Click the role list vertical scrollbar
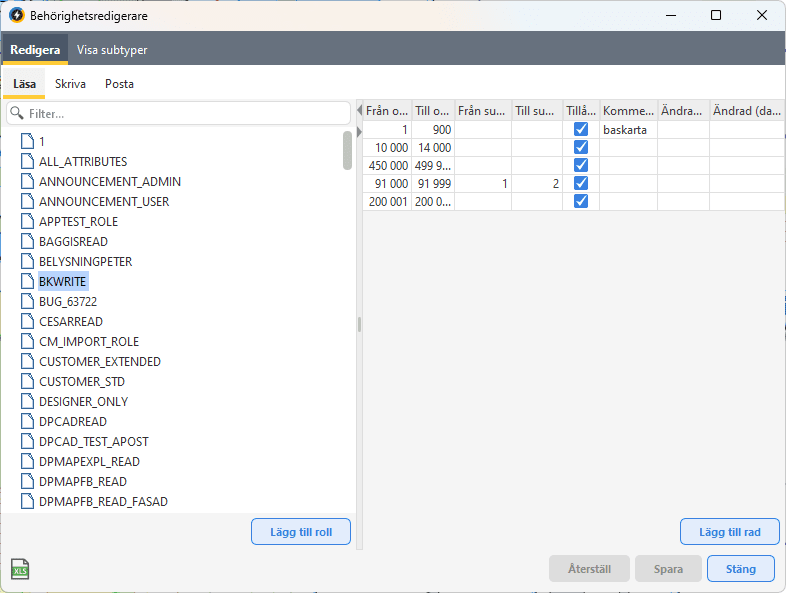 click(x=347, y=150)
